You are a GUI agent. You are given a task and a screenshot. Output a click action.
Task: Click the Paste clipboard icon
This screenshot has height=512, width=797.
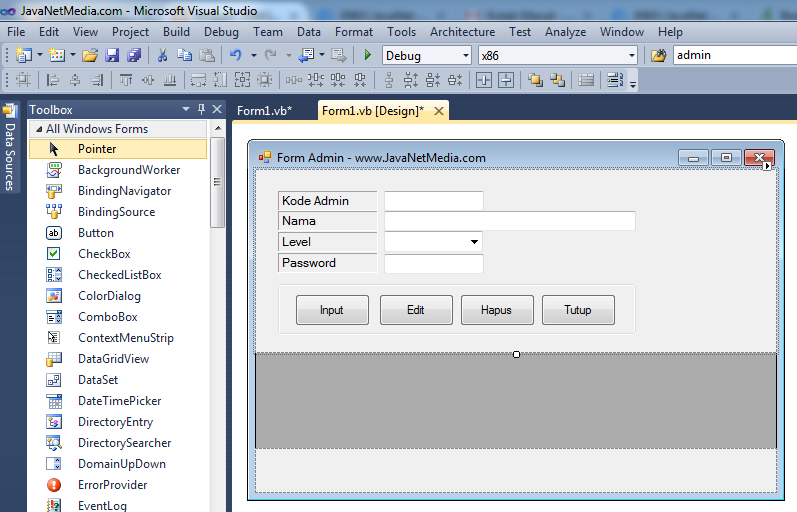tap(206, 55)
